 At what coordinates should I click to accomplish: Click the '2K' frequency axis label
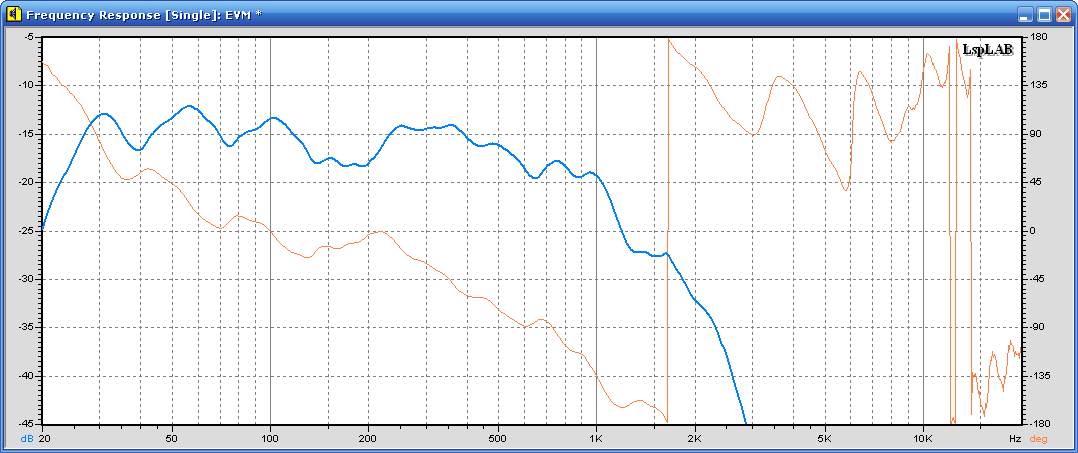[x=694, y=438]
